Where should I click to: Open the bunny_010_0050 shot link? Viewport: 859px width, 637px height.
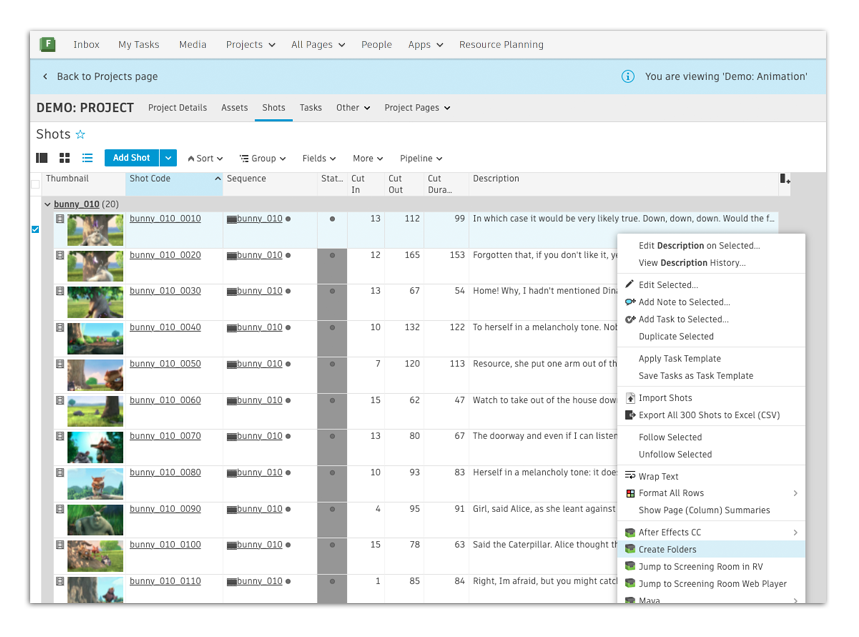pyautogui.click(x=165, y=364)
